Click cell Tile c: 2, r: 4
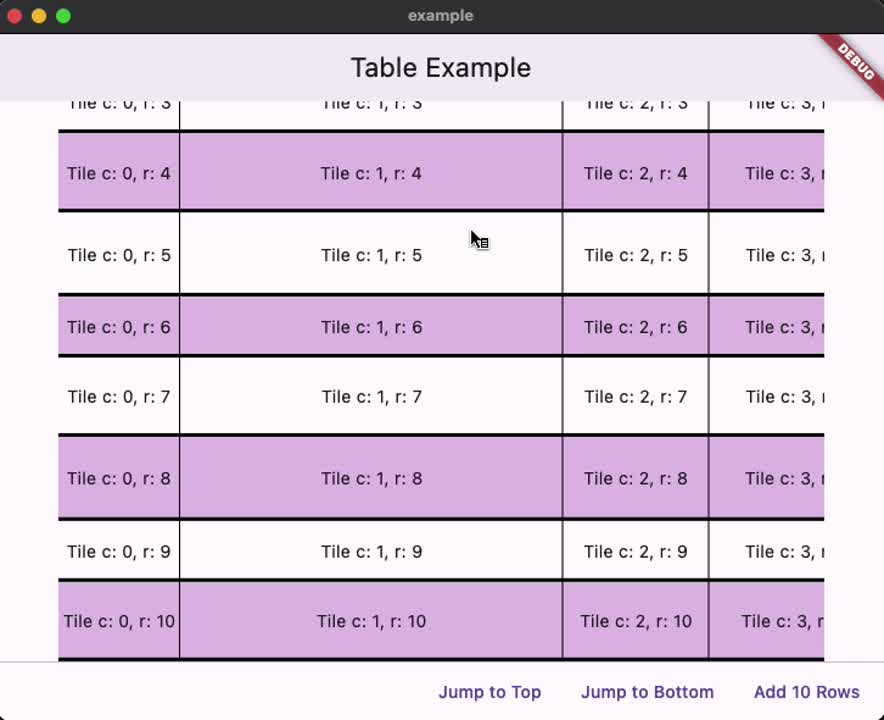 point(635,172)
